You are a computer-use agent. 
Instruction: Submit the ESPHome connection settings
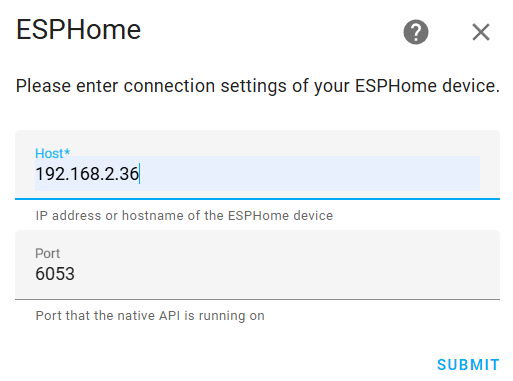tap(468, 365)
